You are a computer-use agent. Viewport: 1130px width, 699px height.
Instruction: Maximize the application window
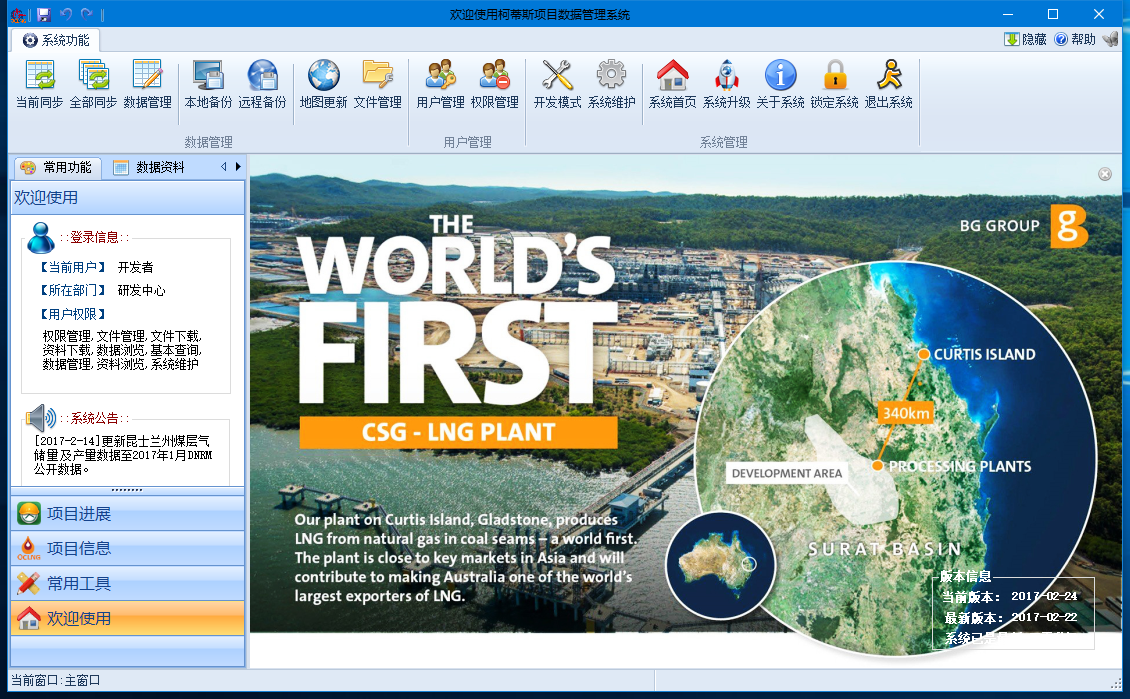[x=1053, y=14]
